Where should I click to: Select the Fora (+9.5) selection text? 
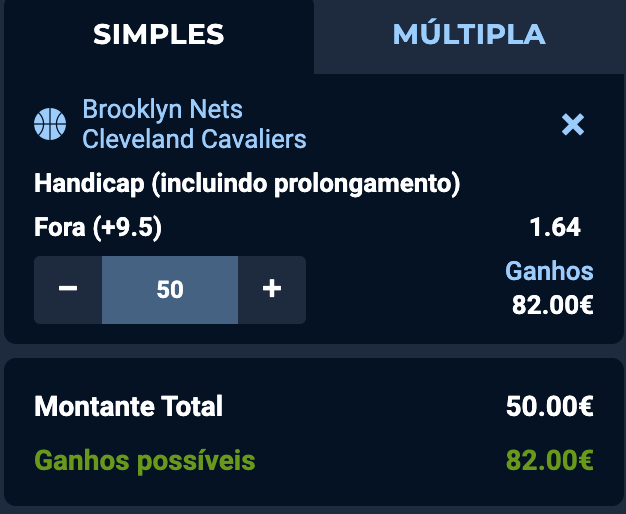coord(98,227)
